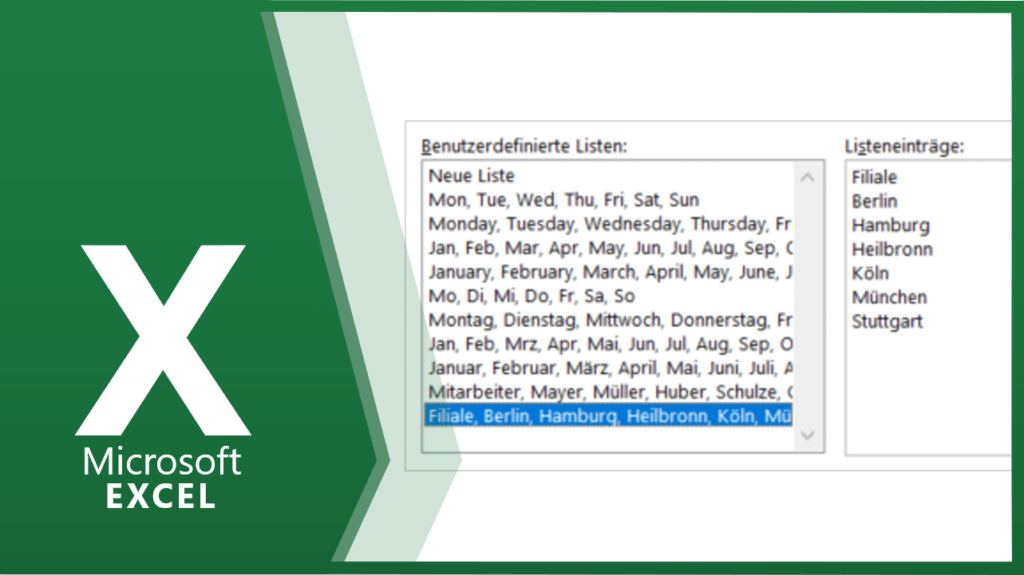Click 'München' in list entries

tap(889, 297)
